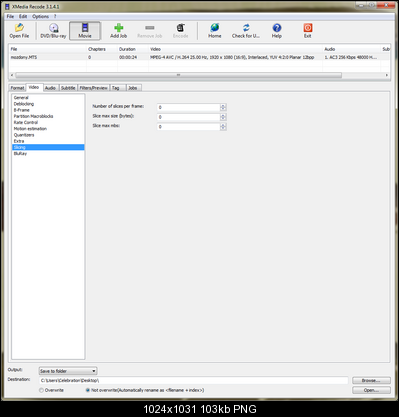This screenshot has width=399, height=417.
Task: Switch to the Jobs tab
Action: pyautogui.click(x=133, y=88)
